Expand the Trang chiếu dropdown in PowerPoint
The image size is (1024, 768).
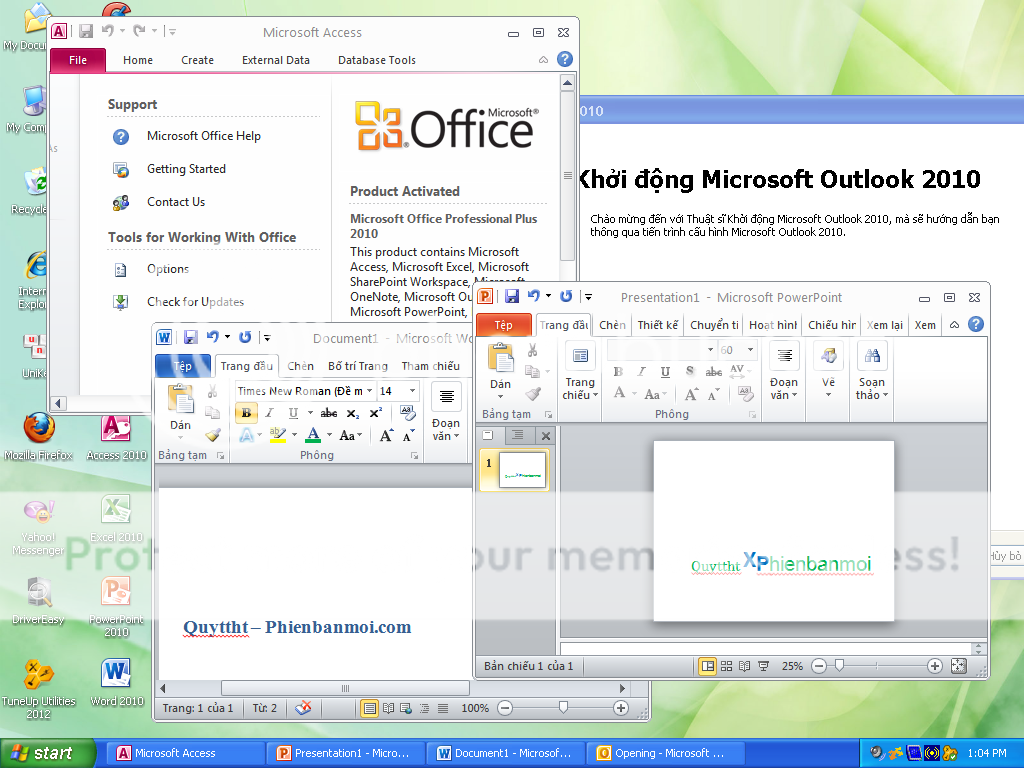(x=580, y=389)
